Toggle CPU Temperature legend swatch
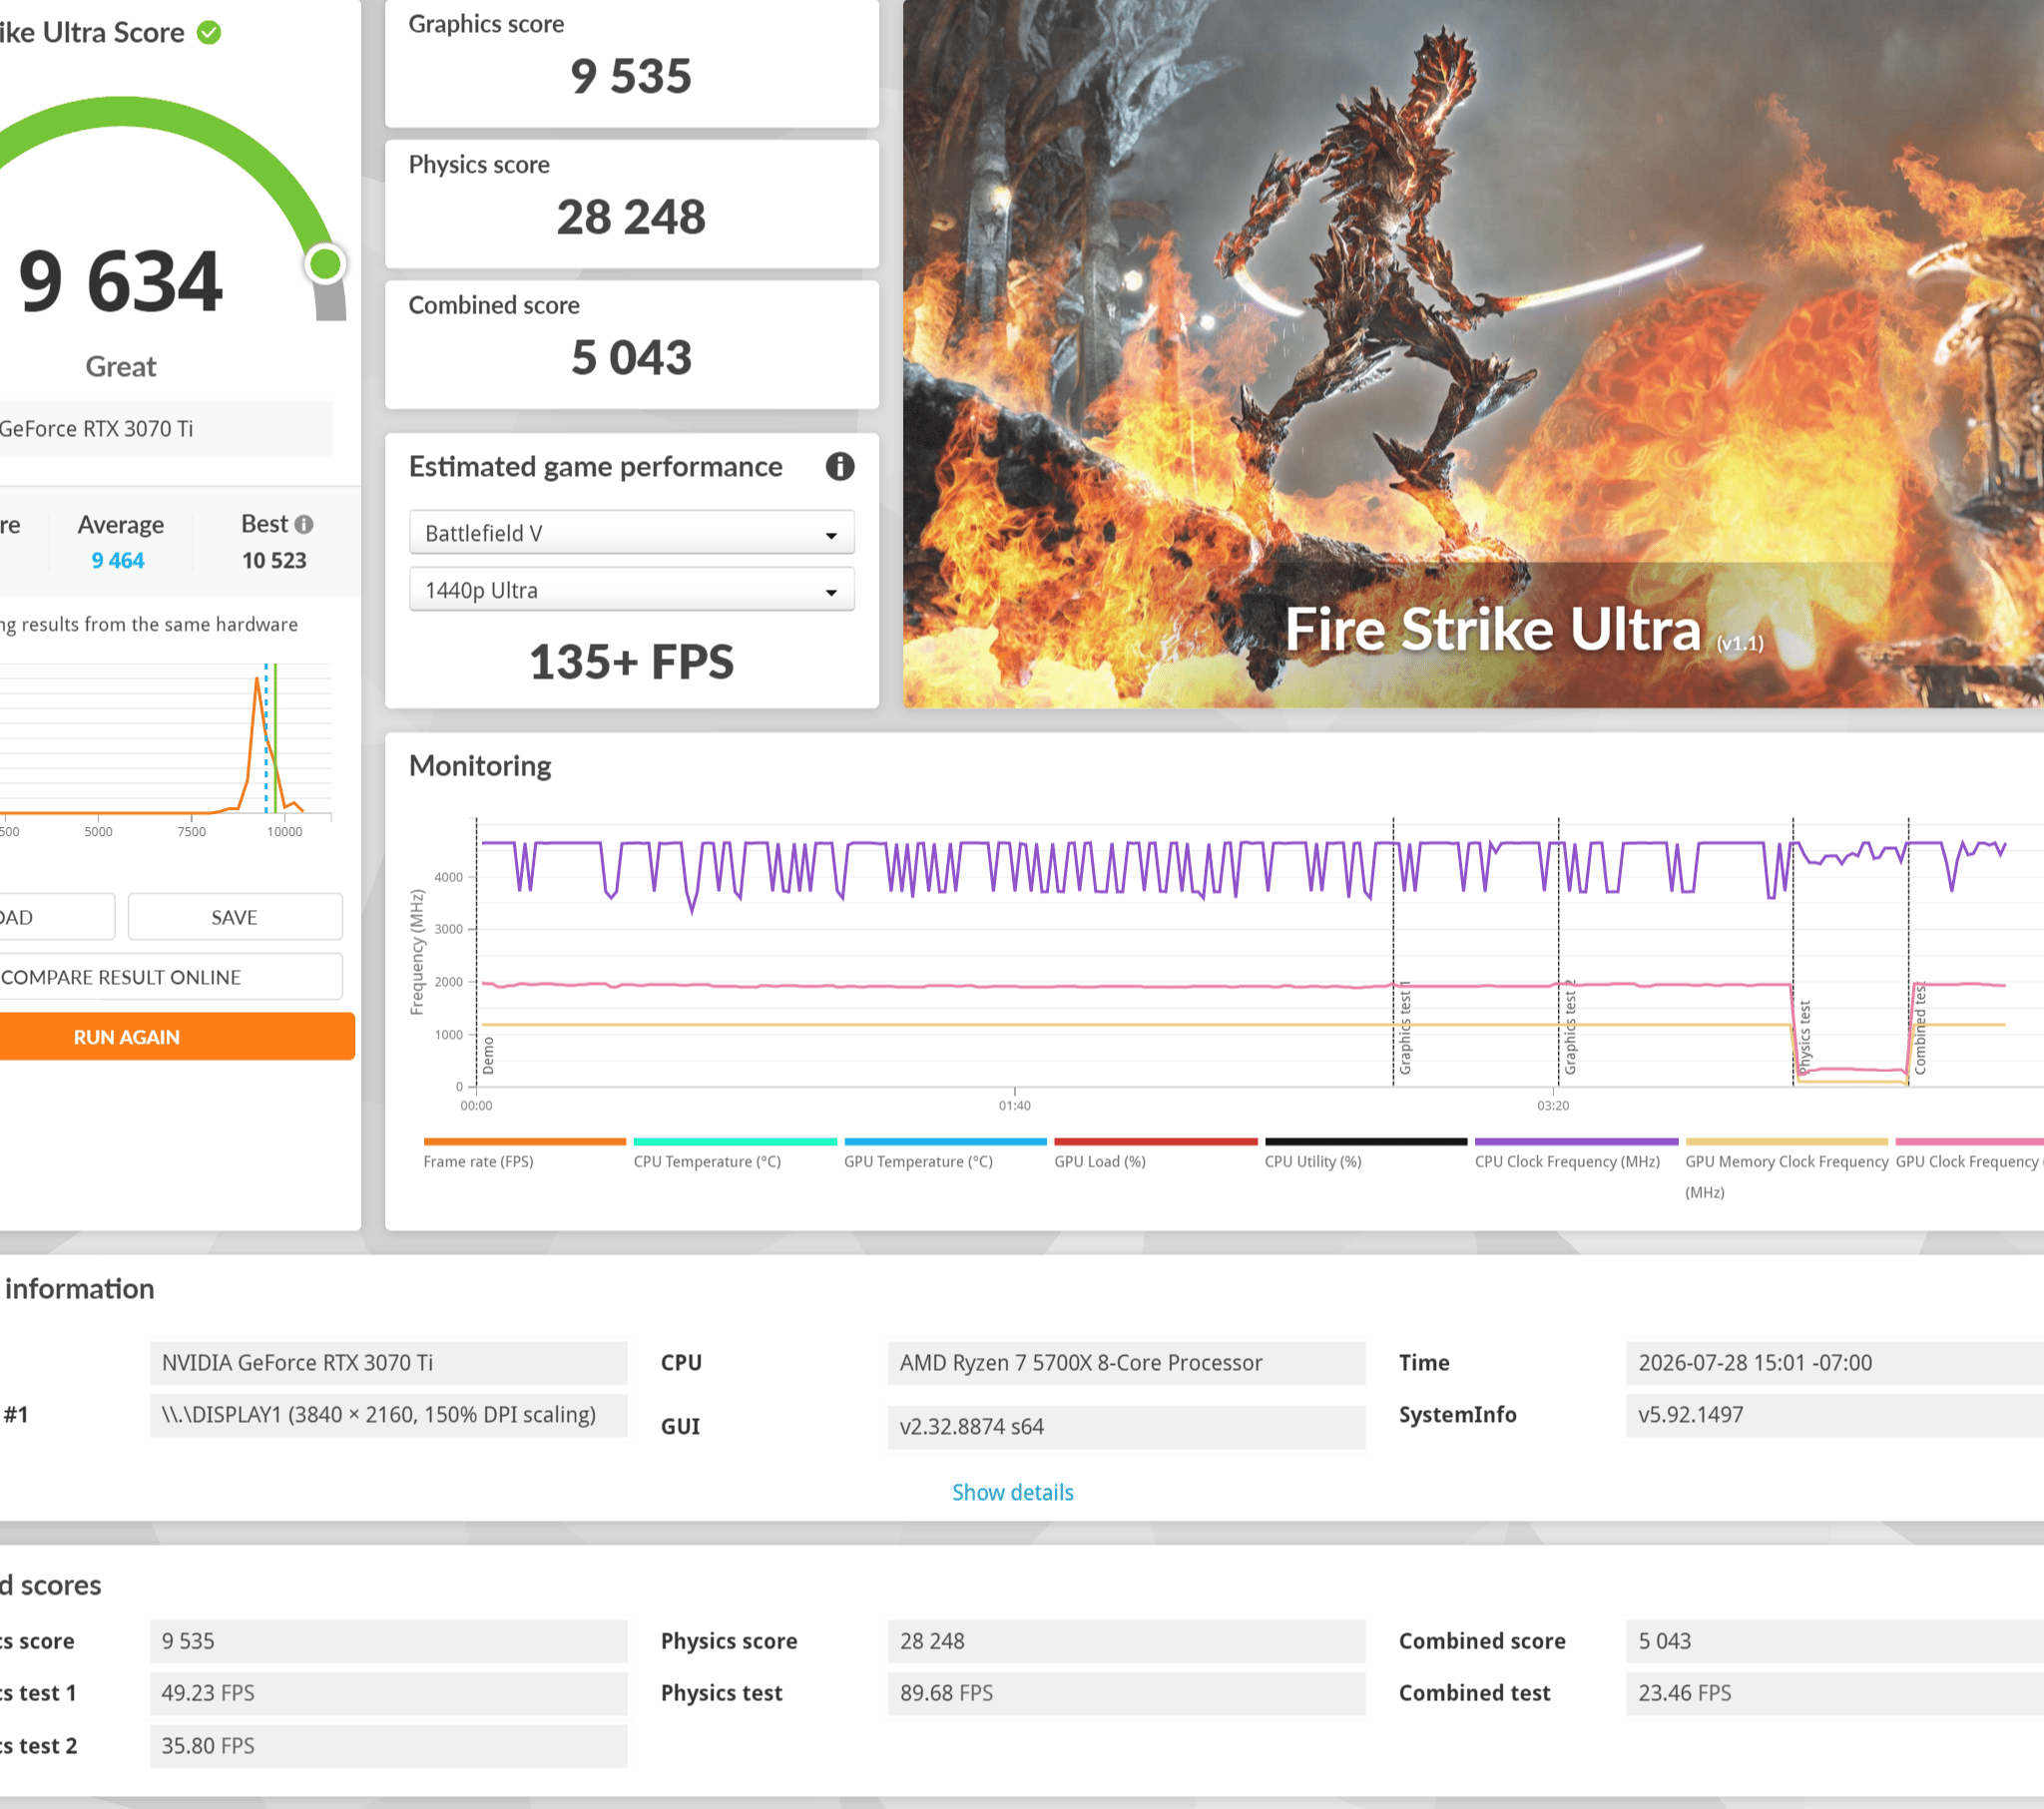The image size is (2044, 1809). [735, 1141]
